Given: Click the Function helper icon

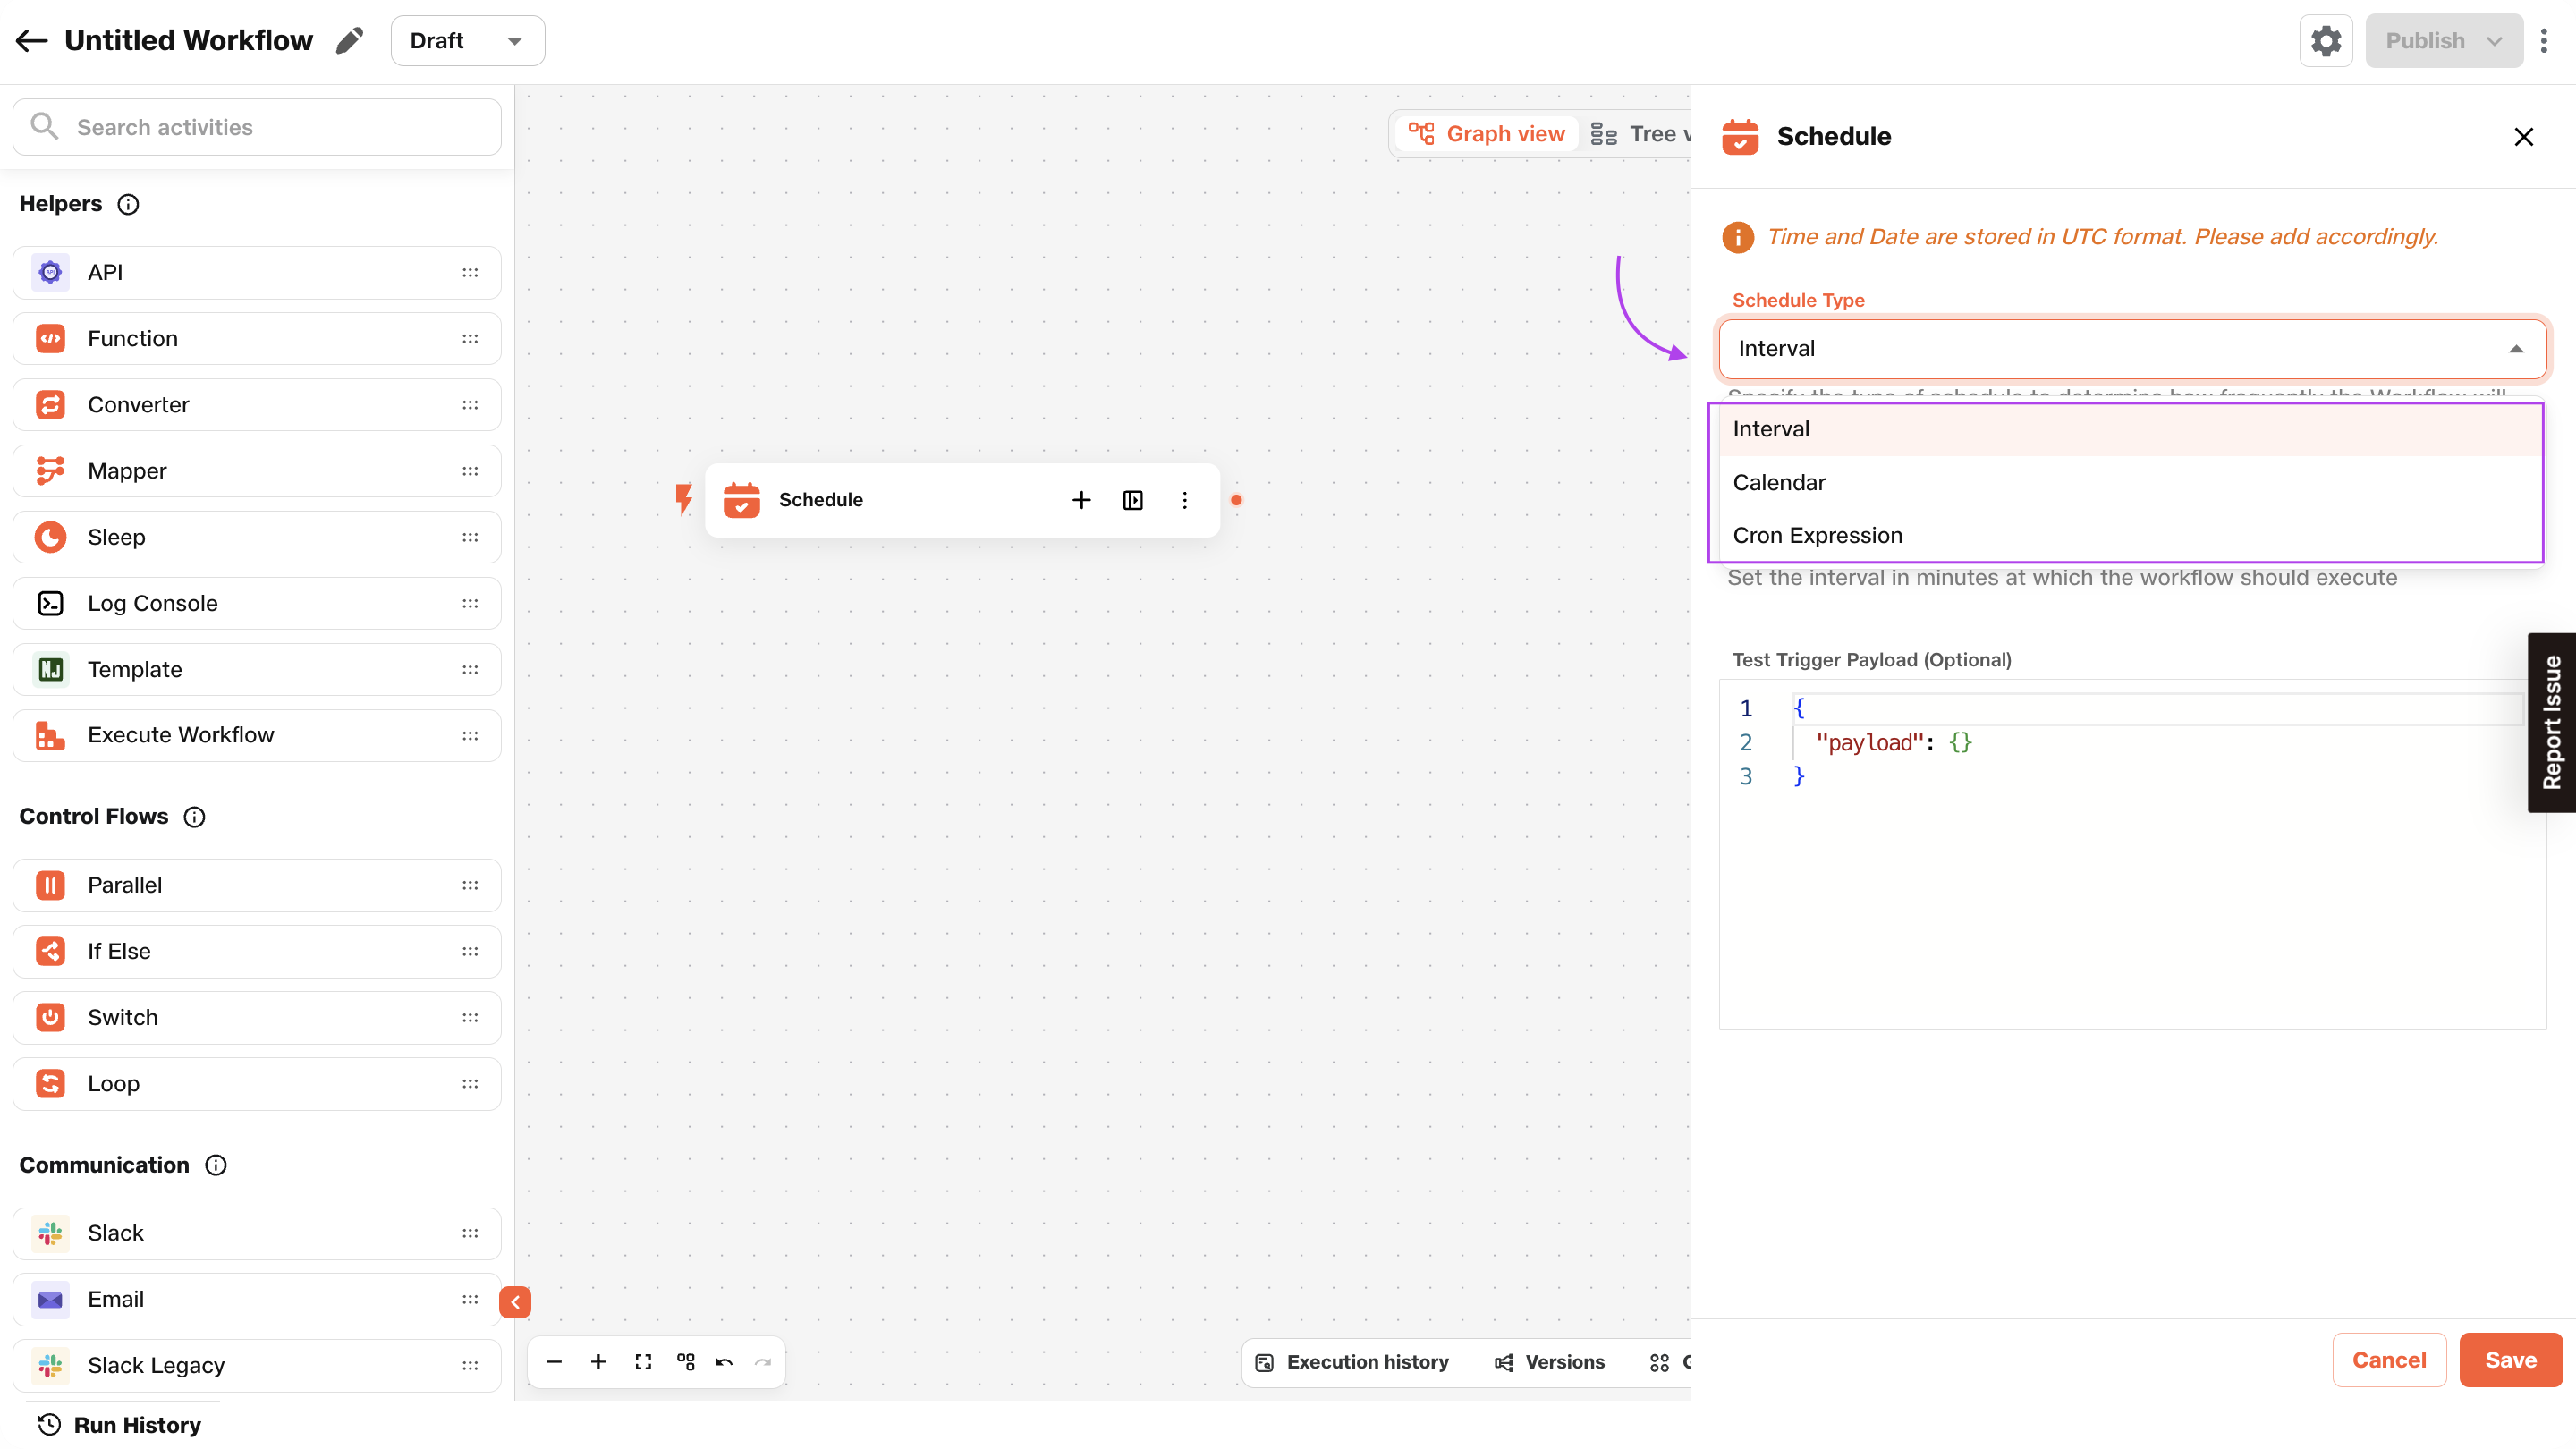Looking at the screenshot, I should (x=49, y=338).
